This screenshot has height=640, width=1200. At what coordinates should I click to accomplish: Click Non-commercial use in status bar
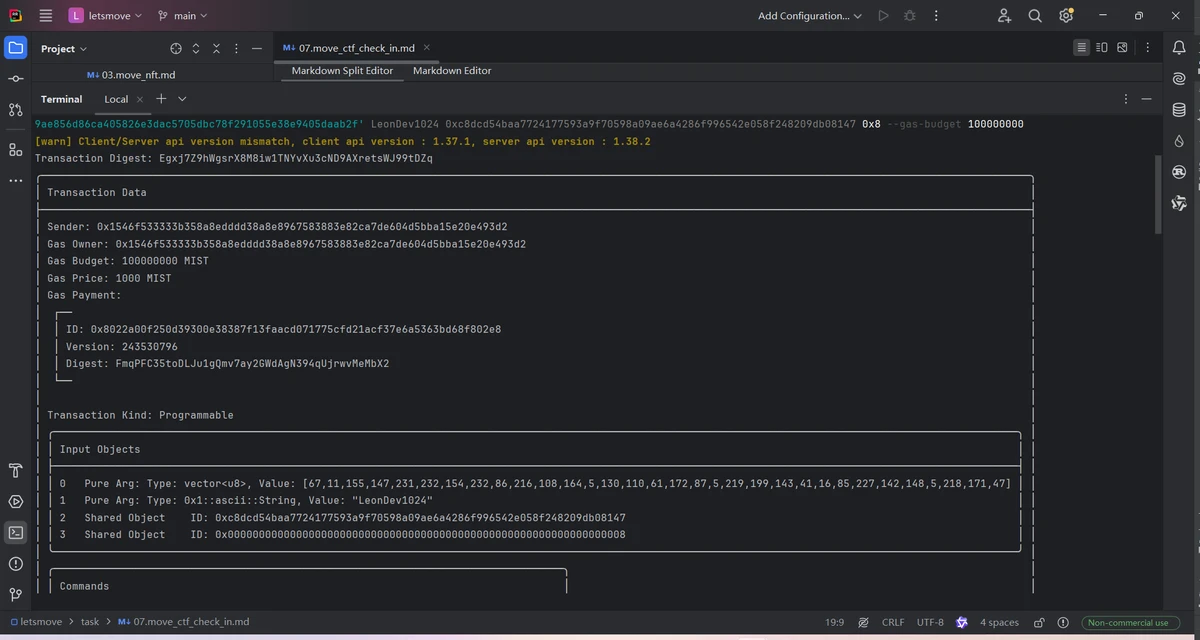1128,622
